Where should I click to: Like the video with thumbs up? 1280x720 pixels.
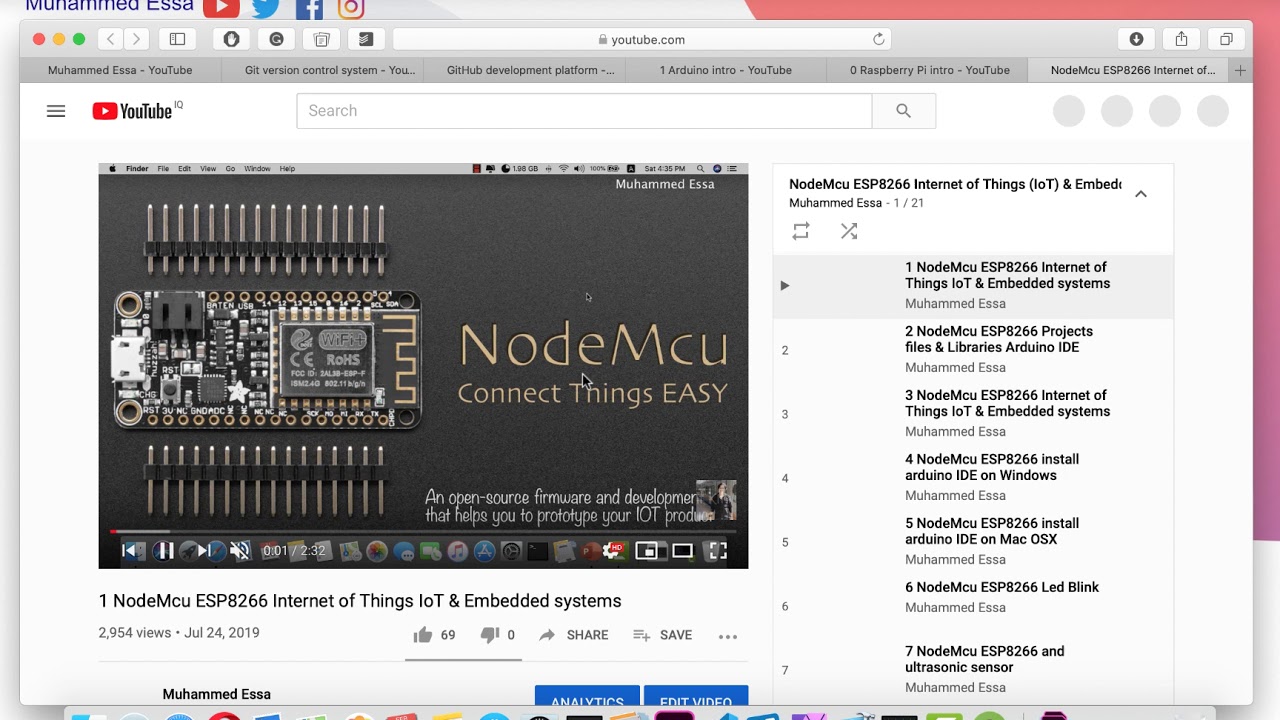(422, 635)
